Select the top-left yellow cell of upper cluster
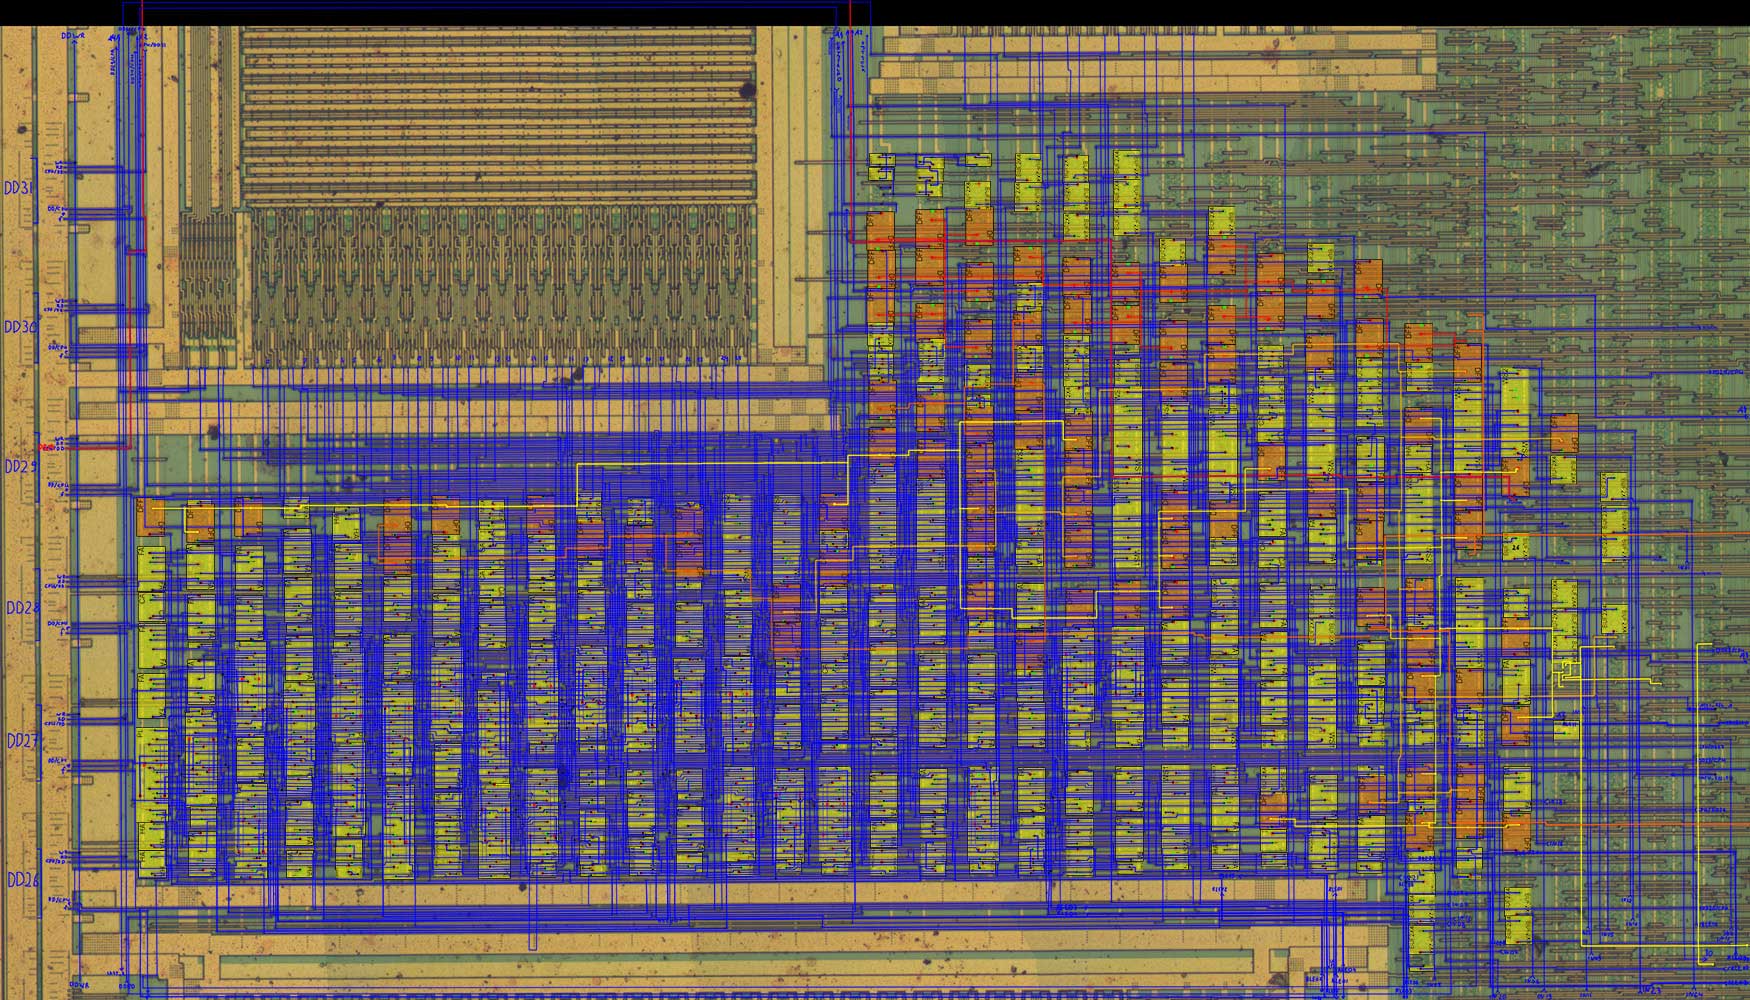Screen dimensions: 1750x1000 (881, 166)
